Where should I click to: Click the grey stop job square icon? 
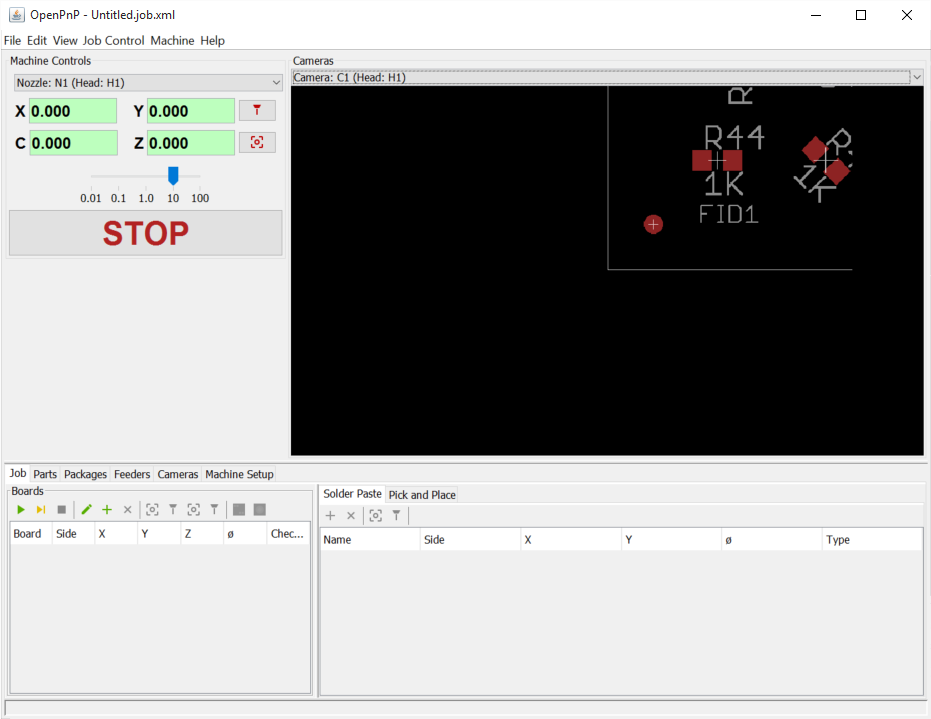point(61,510)
